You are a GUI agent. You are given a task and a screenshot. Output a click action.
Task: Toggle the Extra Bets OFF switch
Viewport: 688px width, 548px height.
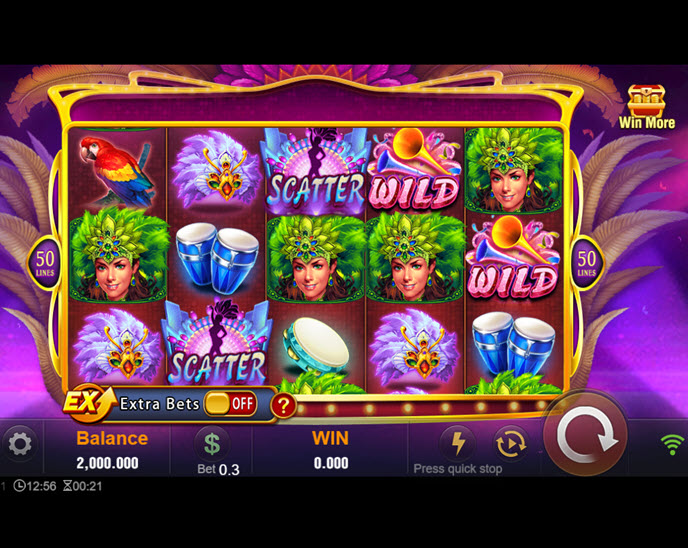click(230, 403)
